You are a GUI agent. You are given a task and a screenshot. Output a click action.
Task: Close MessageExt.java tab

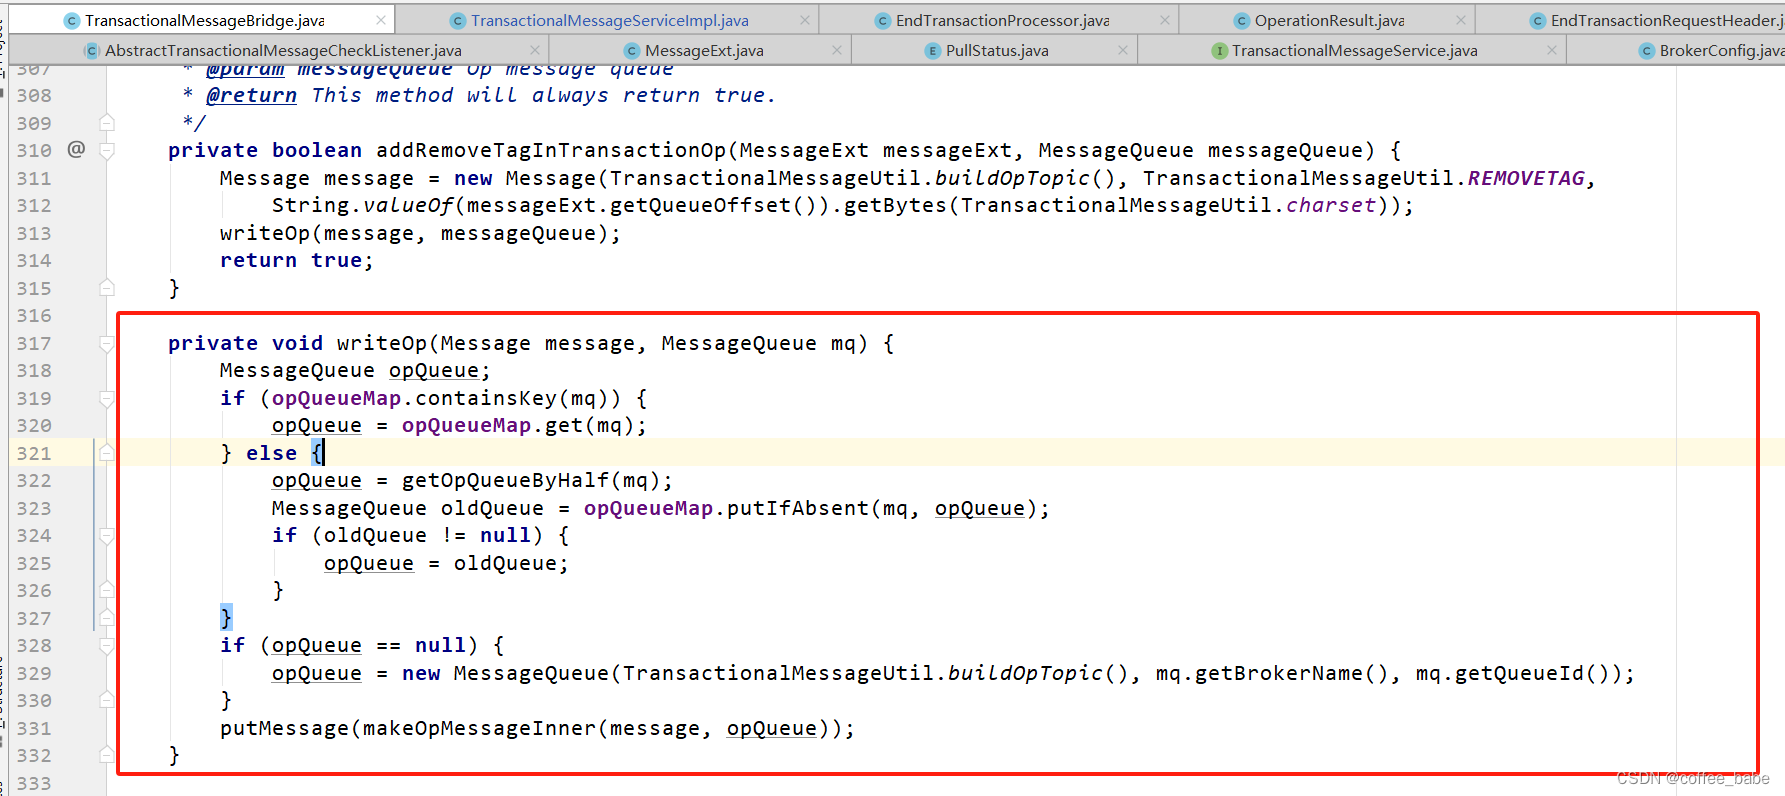(837, 50)
